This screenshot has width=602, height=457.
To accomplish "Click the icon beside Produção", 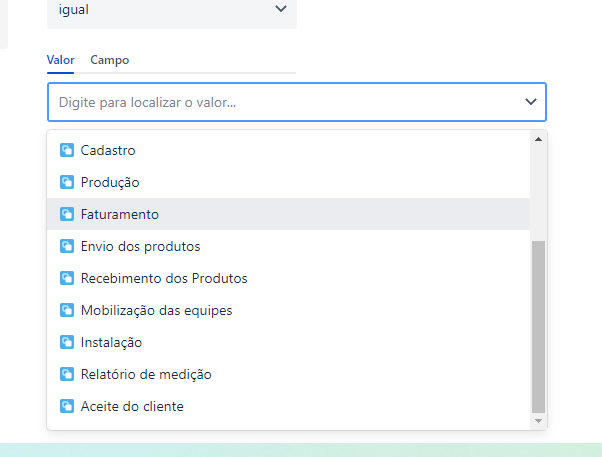I will [67, 182].
